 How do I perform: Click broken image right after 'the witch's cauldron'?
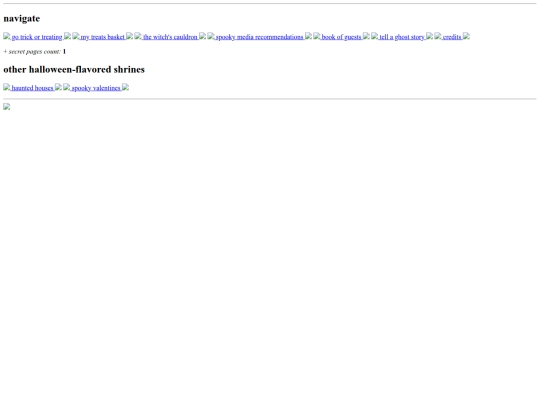[202, 36]
